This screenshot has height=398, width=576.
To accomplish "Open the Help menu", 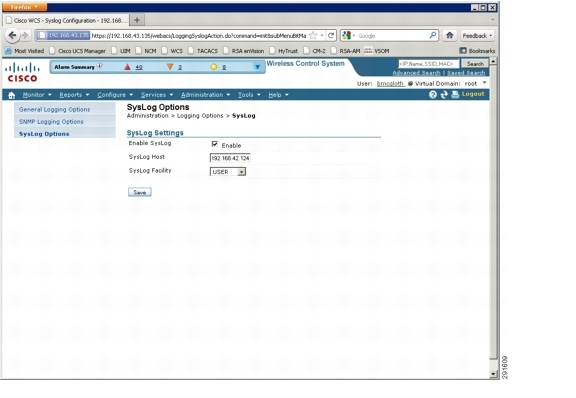I will pyautogui.click(x=278, y=95).
